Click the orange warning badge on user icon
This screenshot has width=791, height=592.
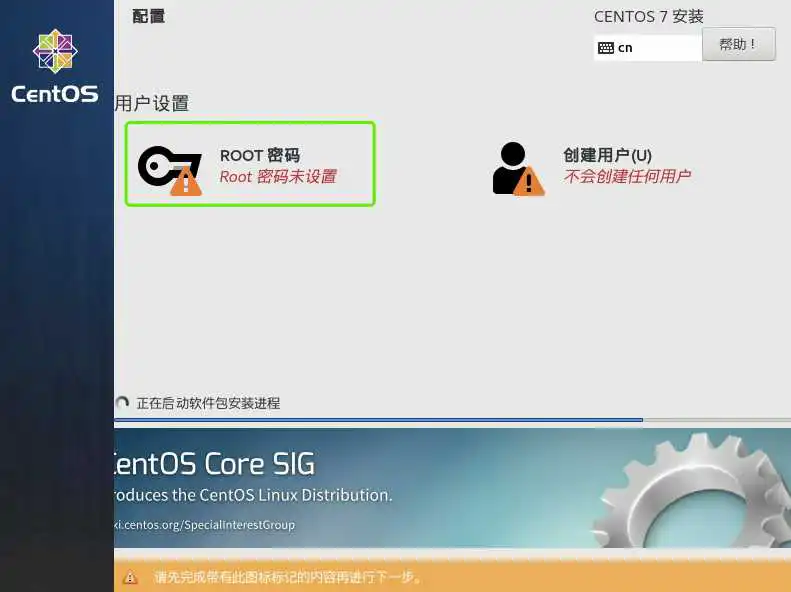pos(529,181)
